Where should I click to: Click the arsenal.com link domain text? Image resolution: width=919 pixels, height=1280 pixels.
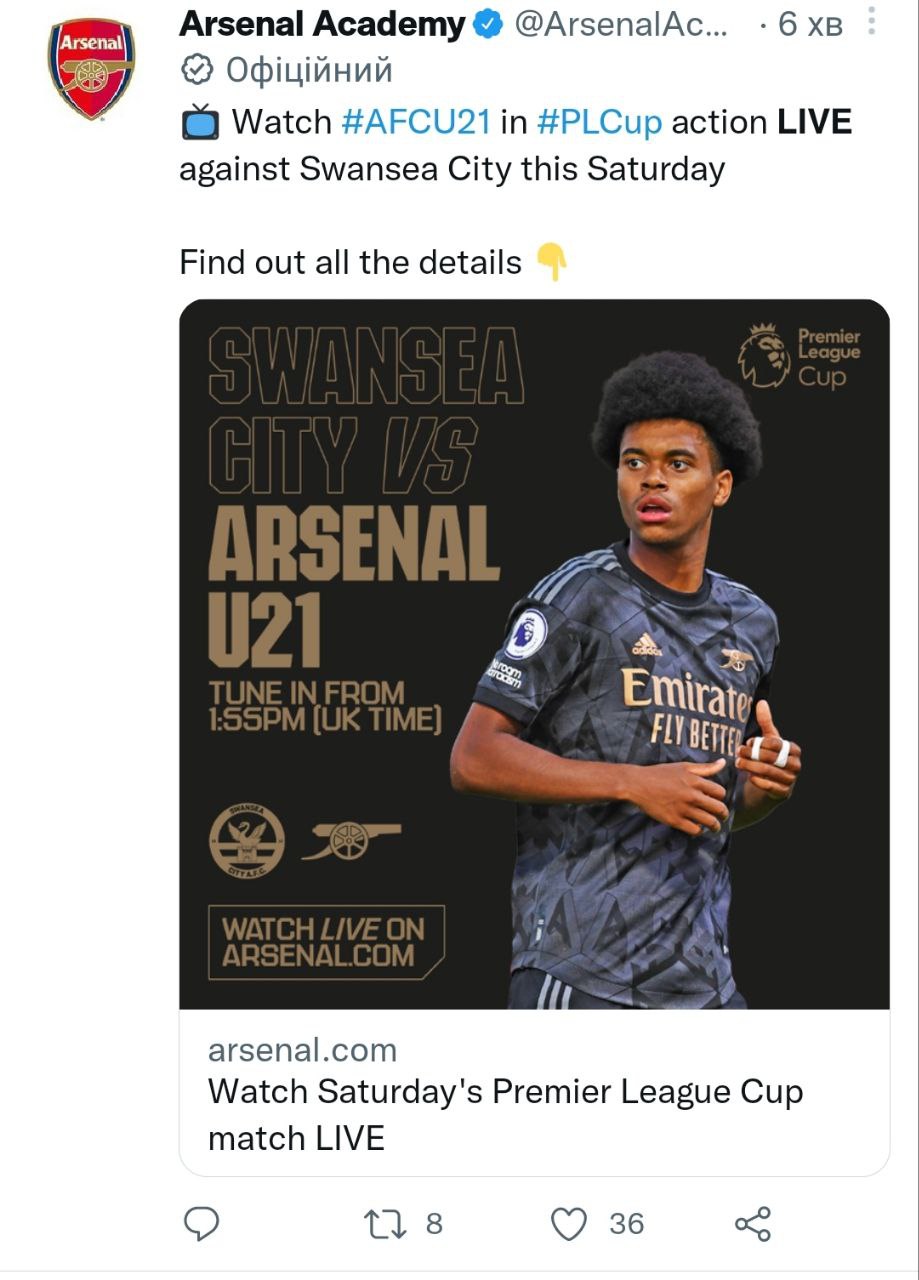tap(302, 1050)
